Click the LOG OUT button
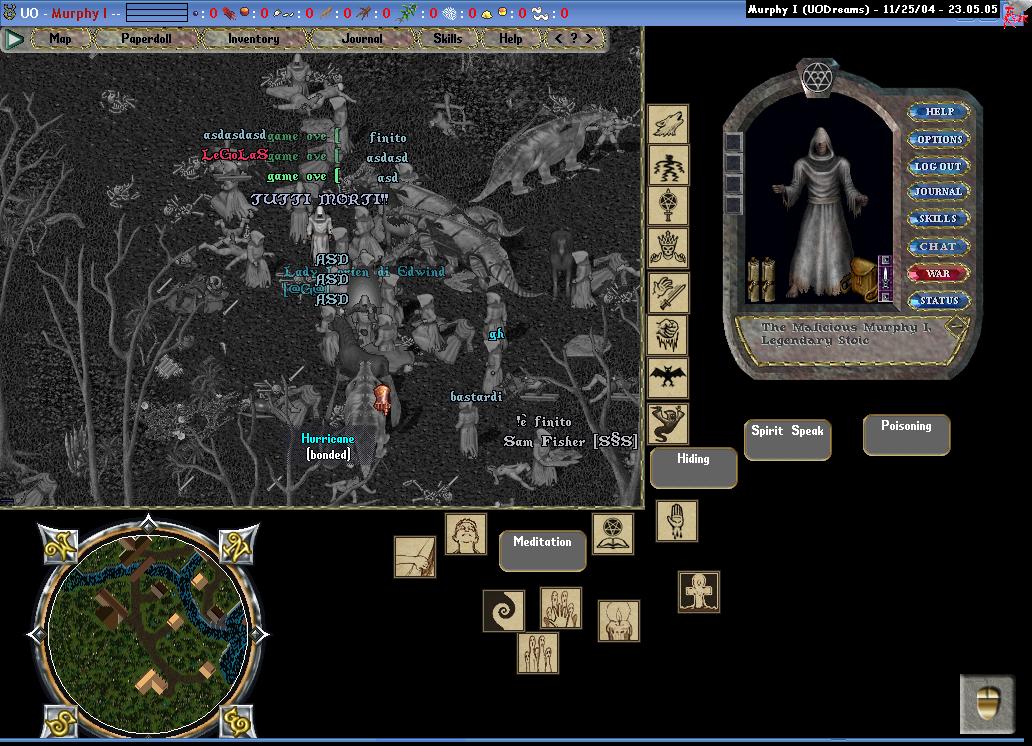1032x746 pixels. pos(938,167)
